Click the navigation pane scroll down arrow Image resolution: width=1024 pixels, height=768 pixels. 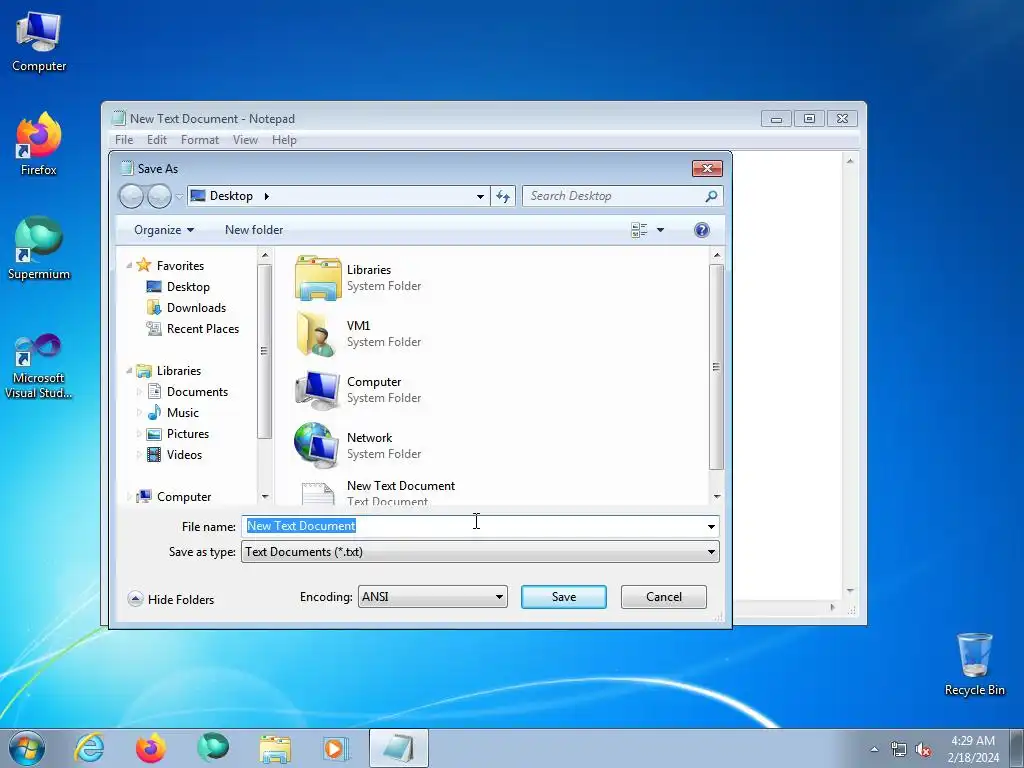tap(265, 497)
